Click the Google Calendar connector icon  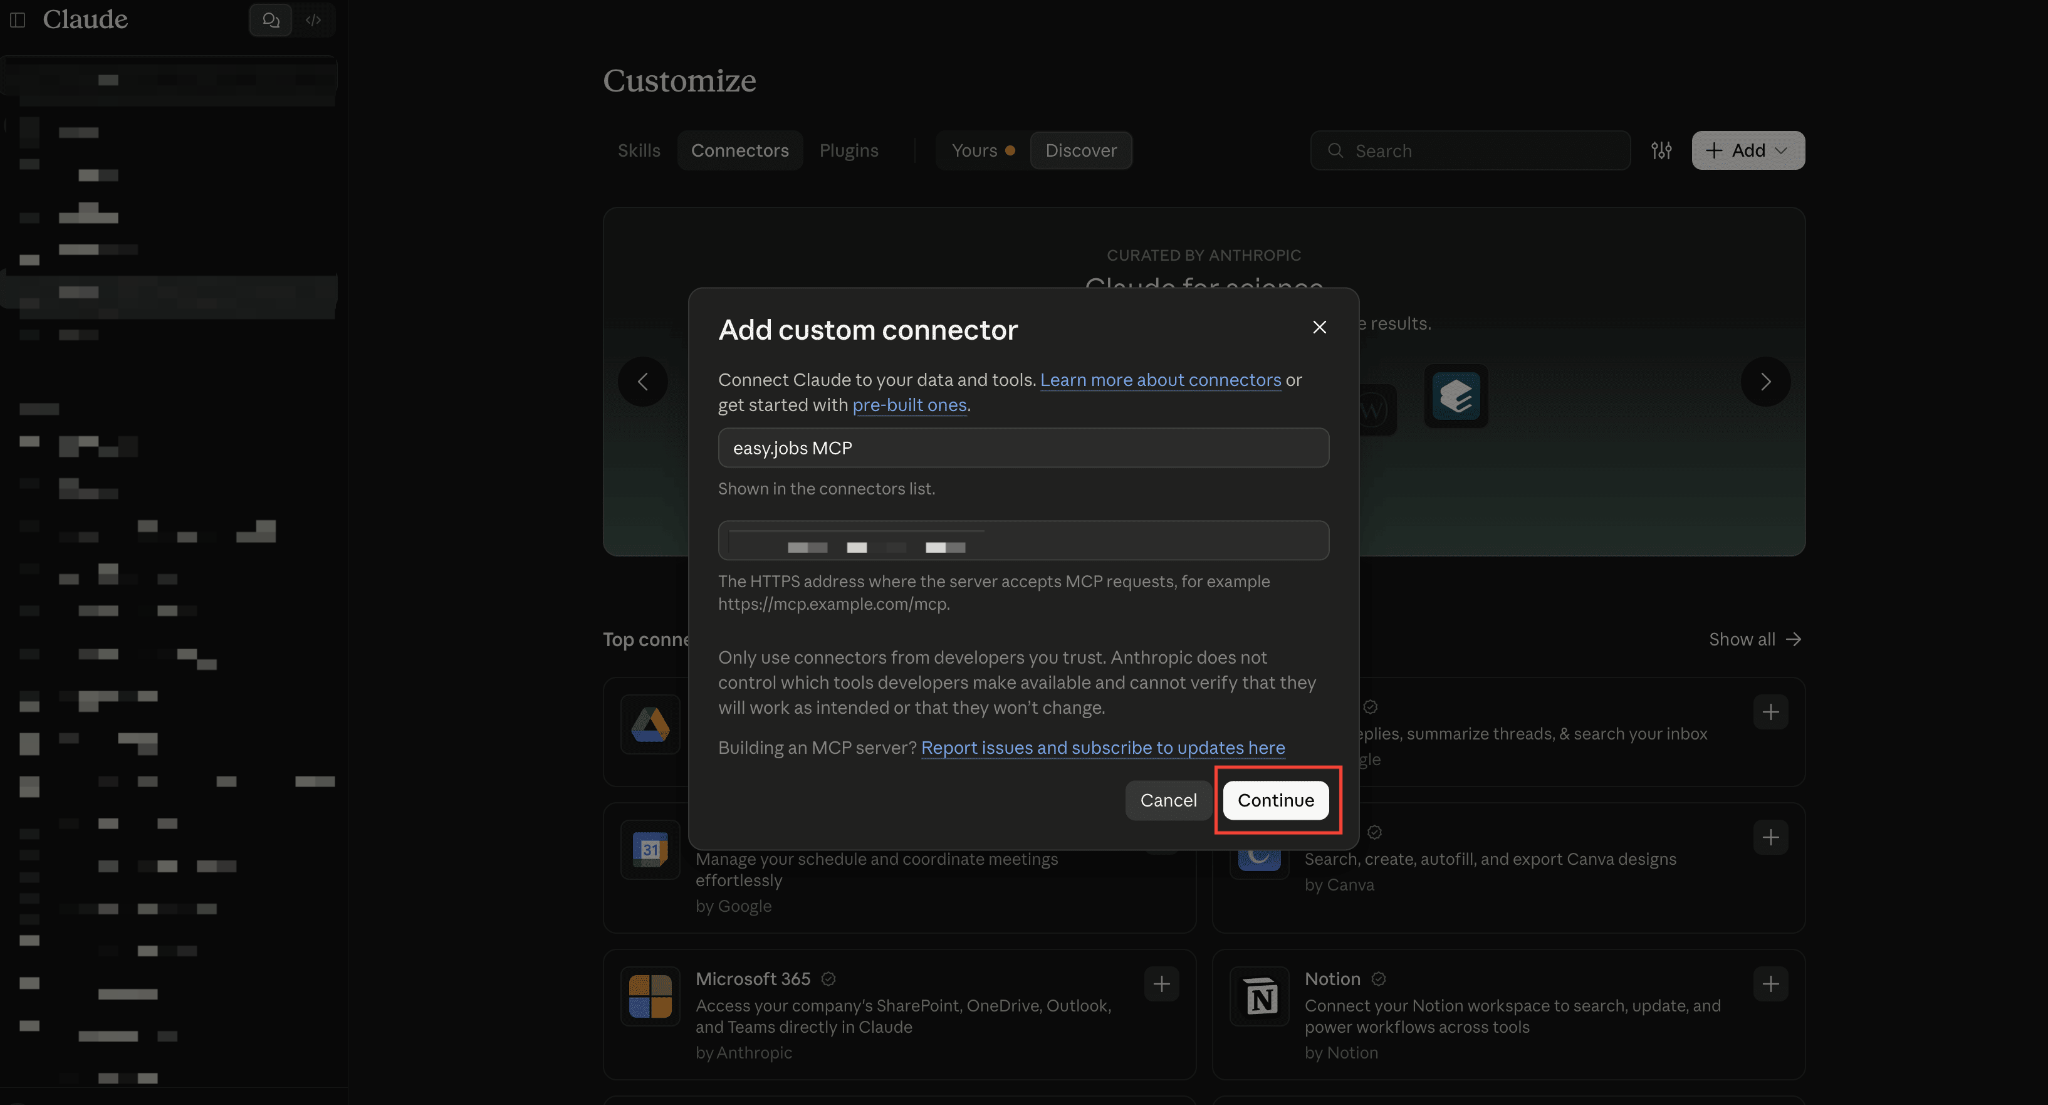coord(650,850)
